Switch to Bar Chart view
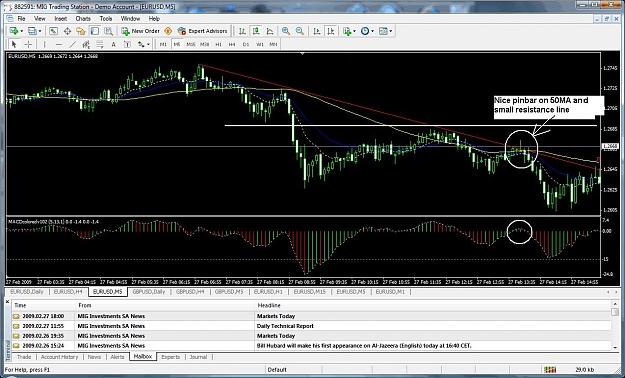The image size is (625, 378). [242, 31]
